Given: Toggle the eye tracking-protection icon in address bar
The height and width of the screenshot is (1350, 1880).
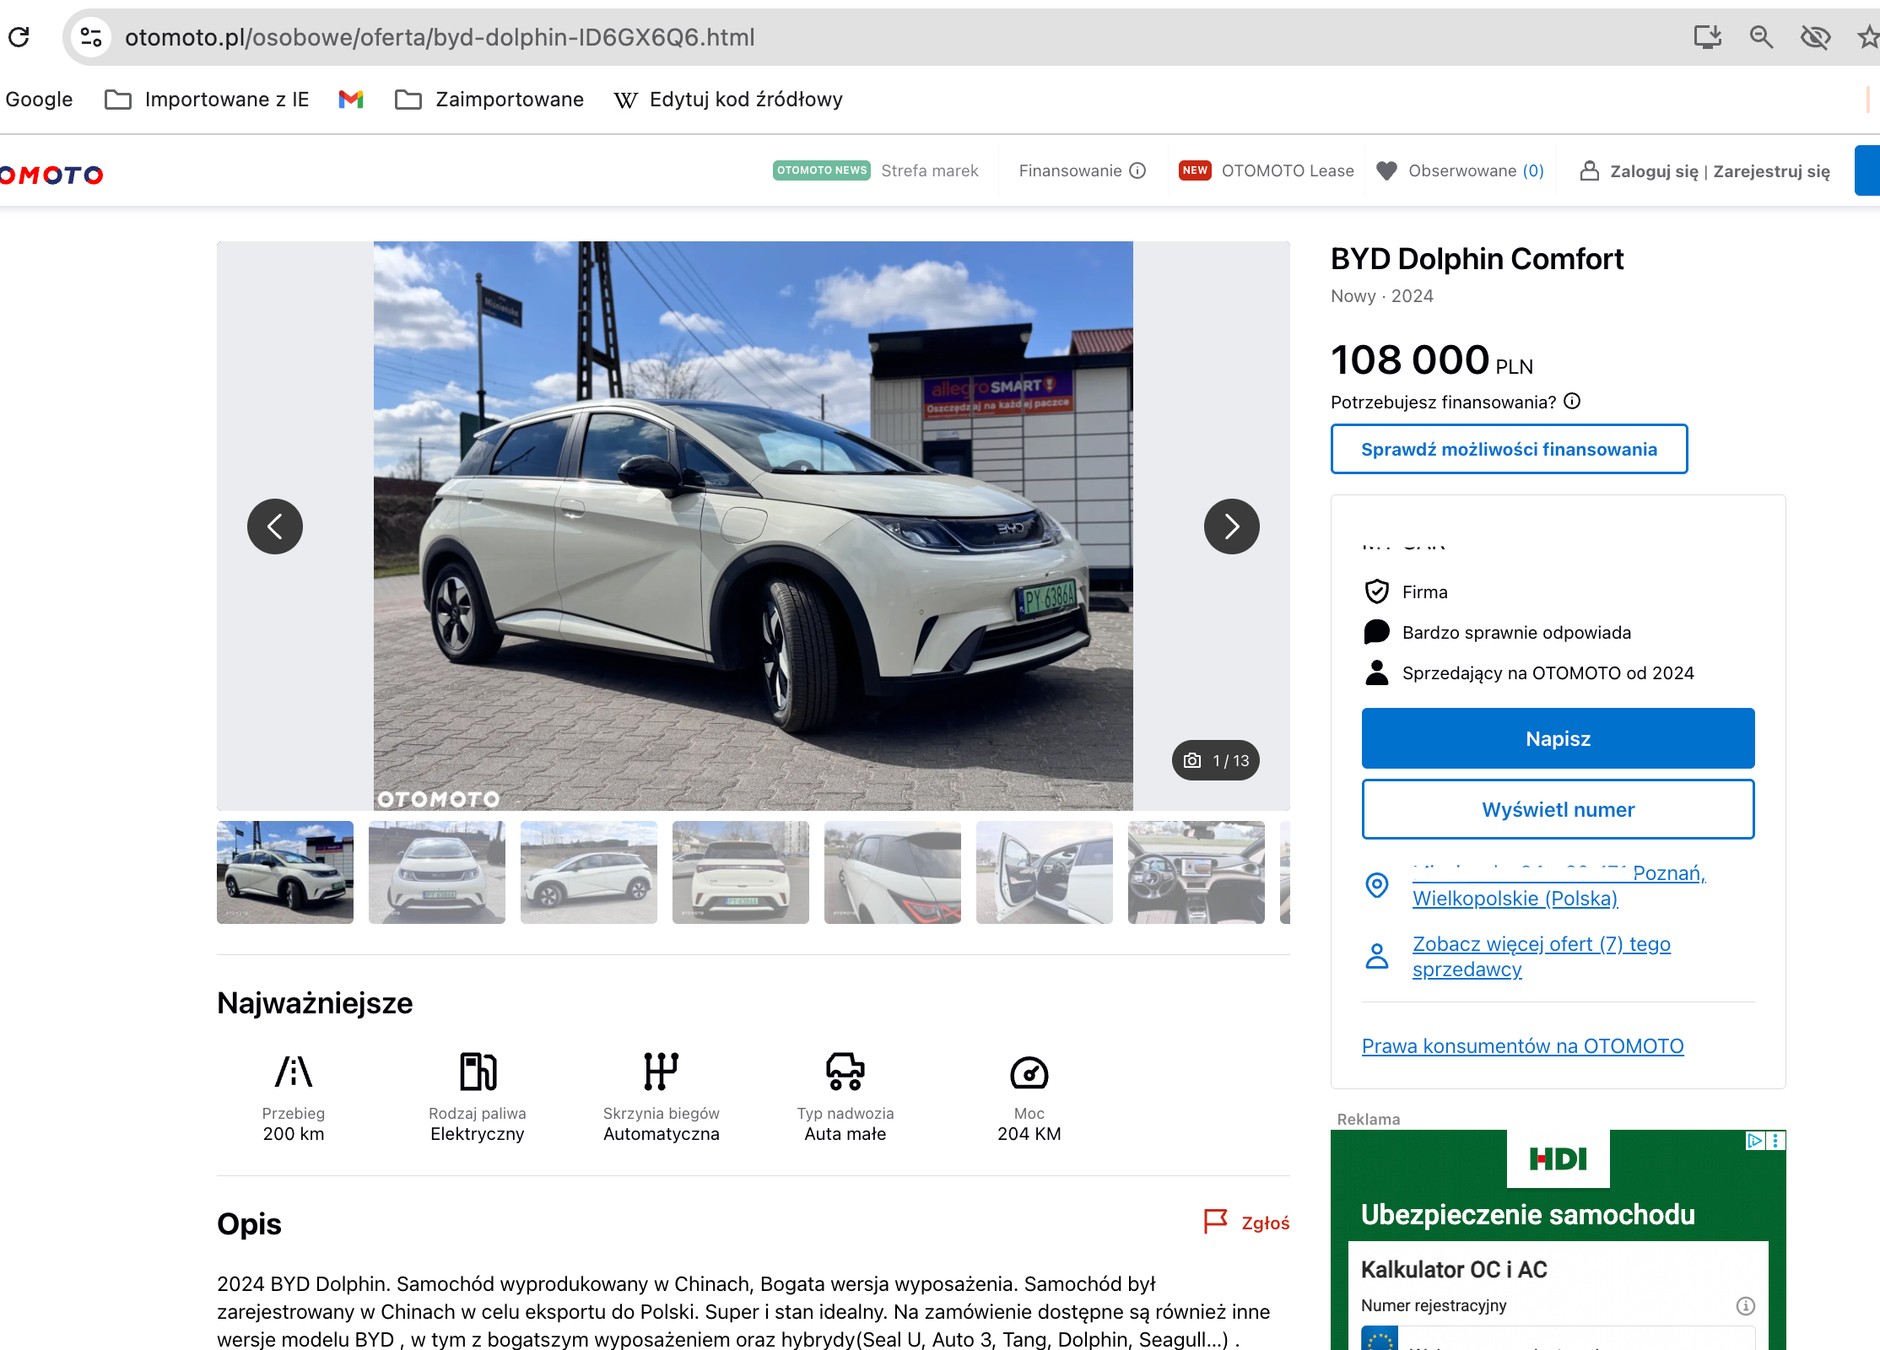Looking at the screenshot, I should point(1815,37).
